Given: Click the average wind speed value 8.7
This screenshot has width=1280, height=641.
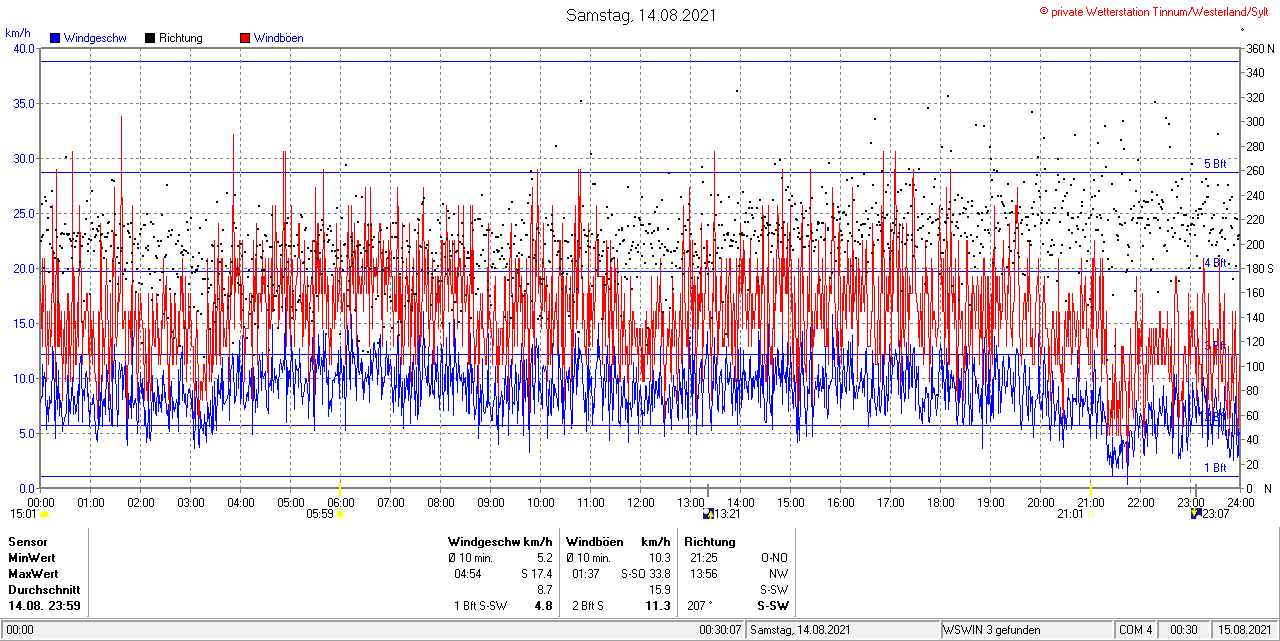Looking at the screenshot, I should pos(545,590).
